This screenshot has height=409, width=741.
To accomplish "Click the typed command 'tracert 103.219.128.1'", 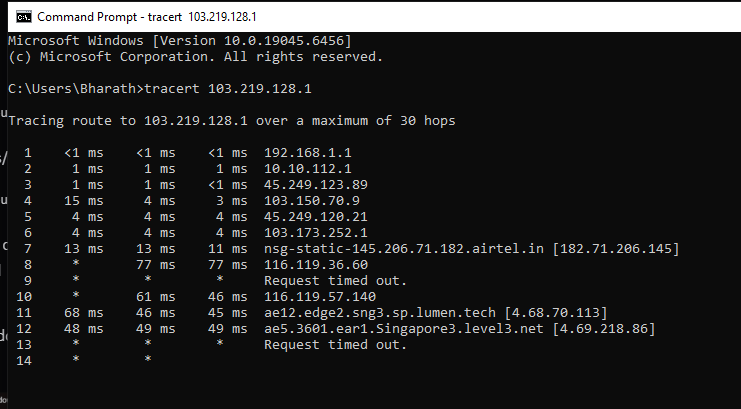I will coord(229,89).
